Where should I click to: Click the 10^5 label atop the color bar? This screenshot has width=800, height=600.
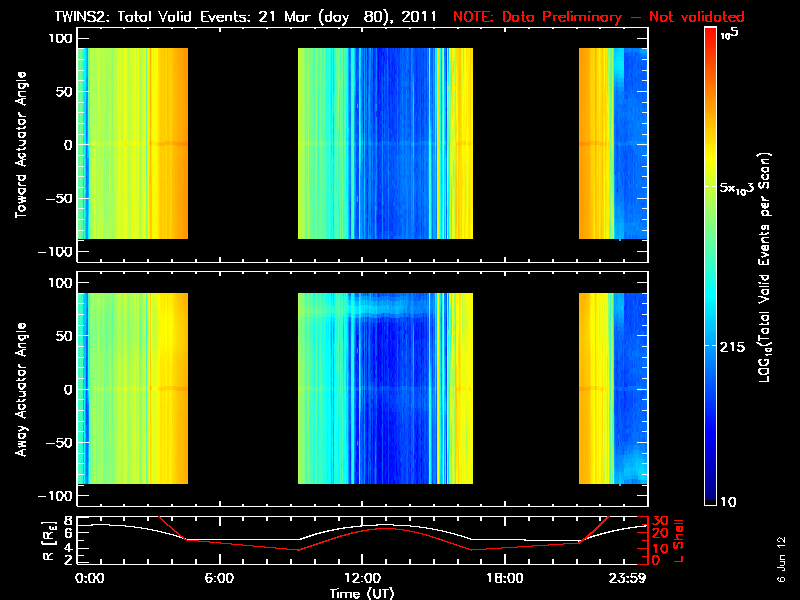(729, 35)
